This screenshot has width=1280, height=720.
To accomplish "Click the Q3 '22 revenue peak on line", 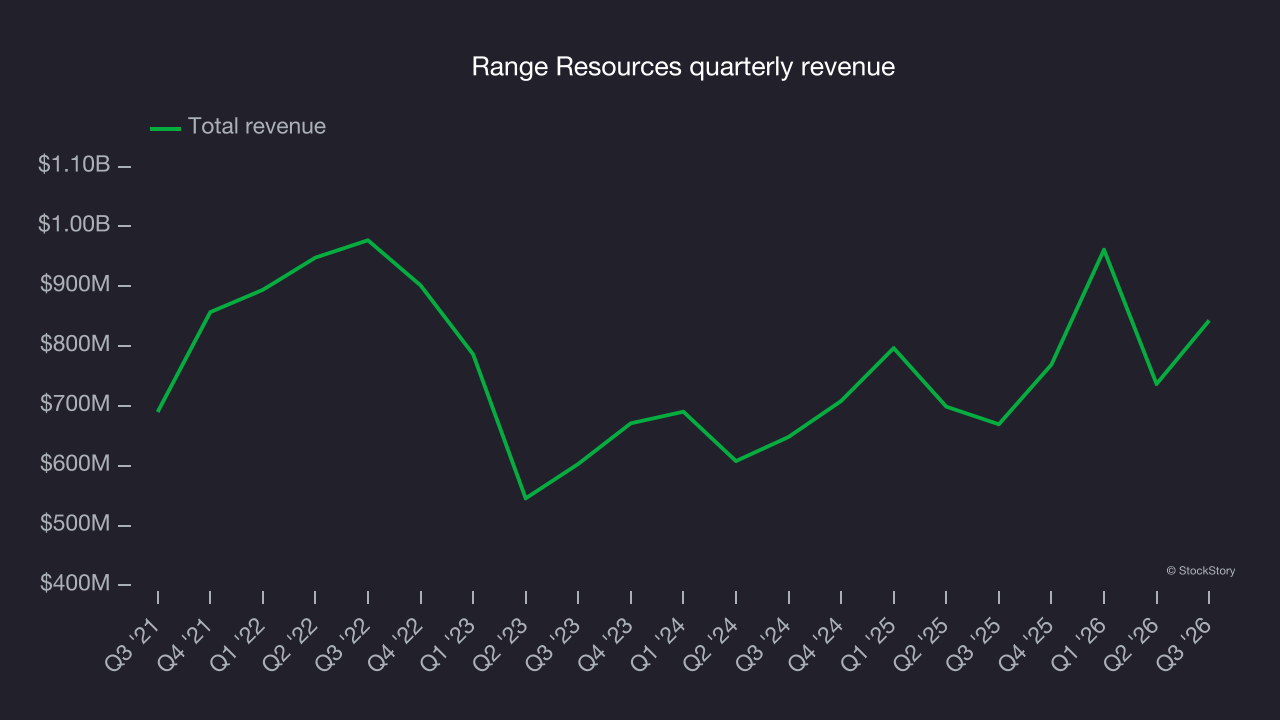I will pos(368,240).
